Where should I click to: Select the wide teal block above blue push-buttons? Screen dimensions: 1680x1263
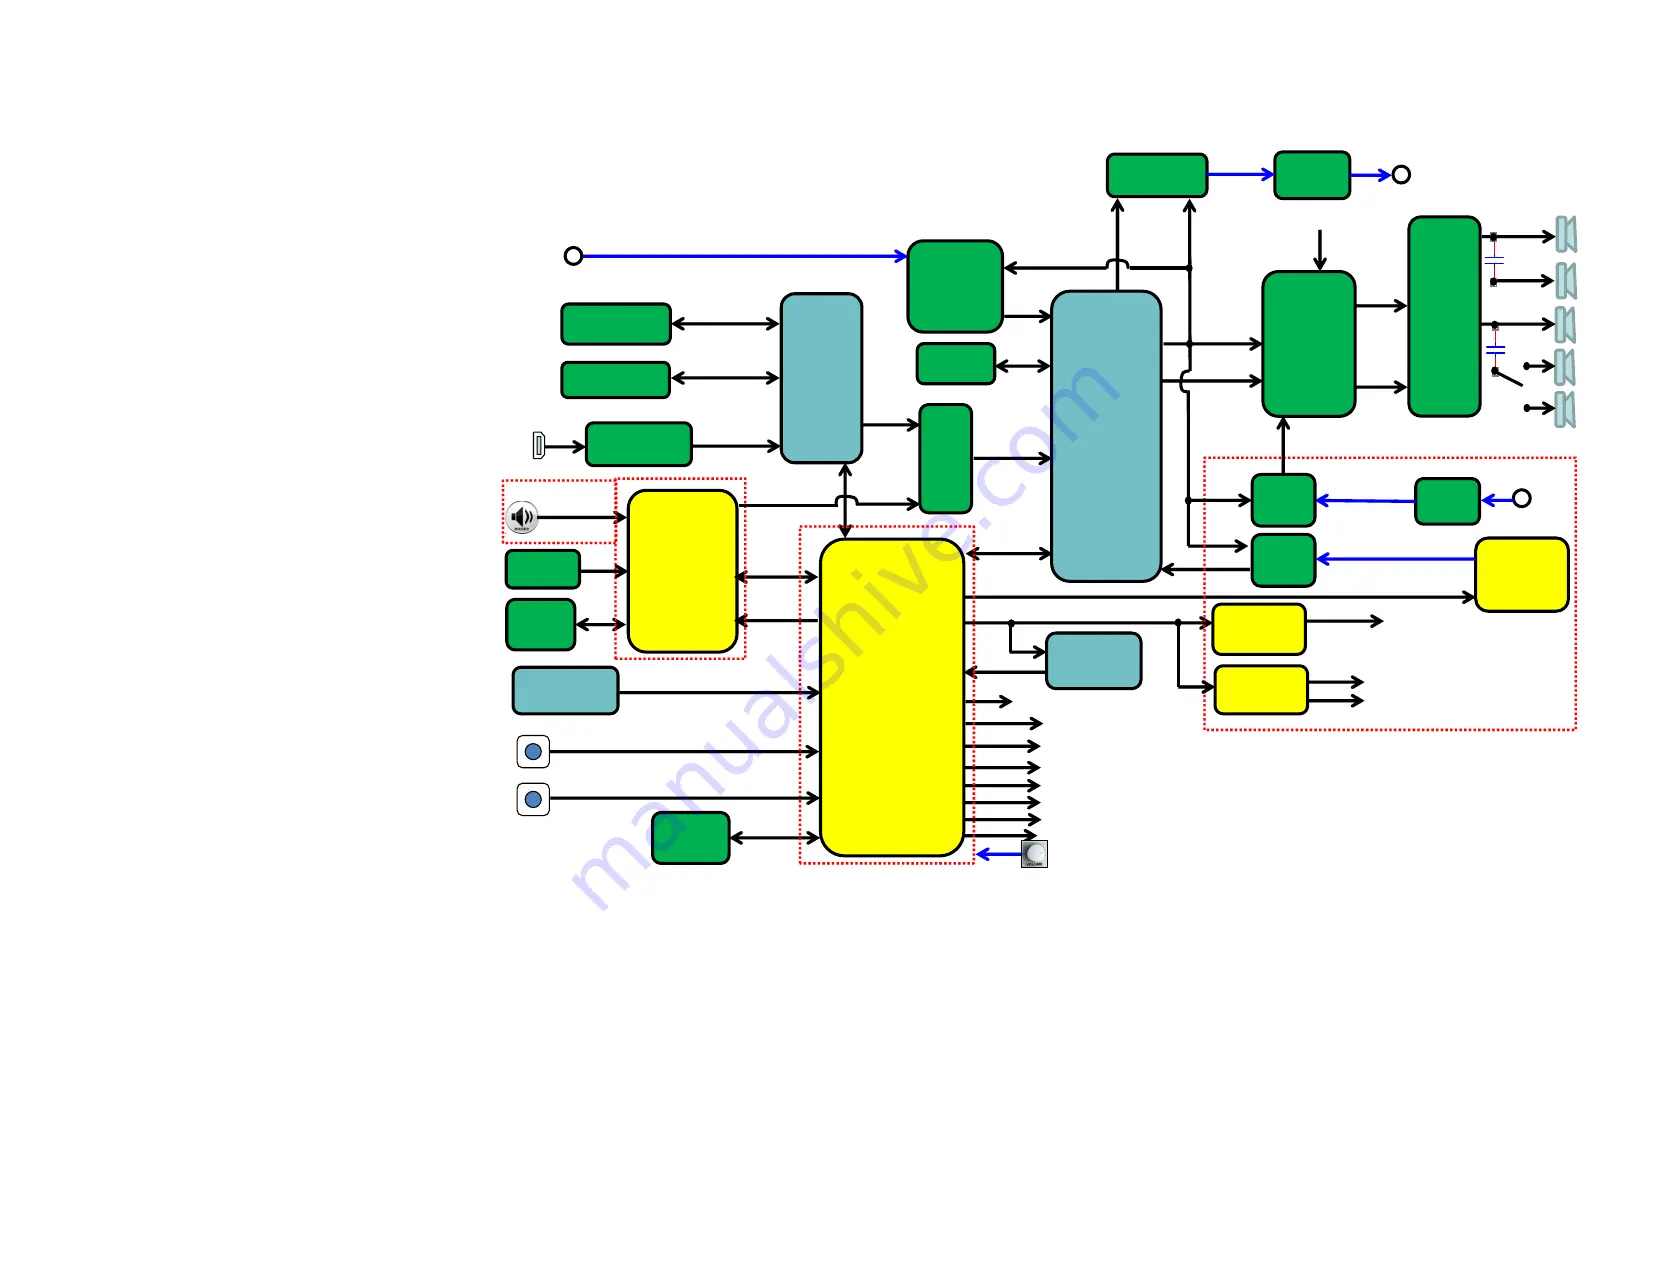(x=565, y=691)
